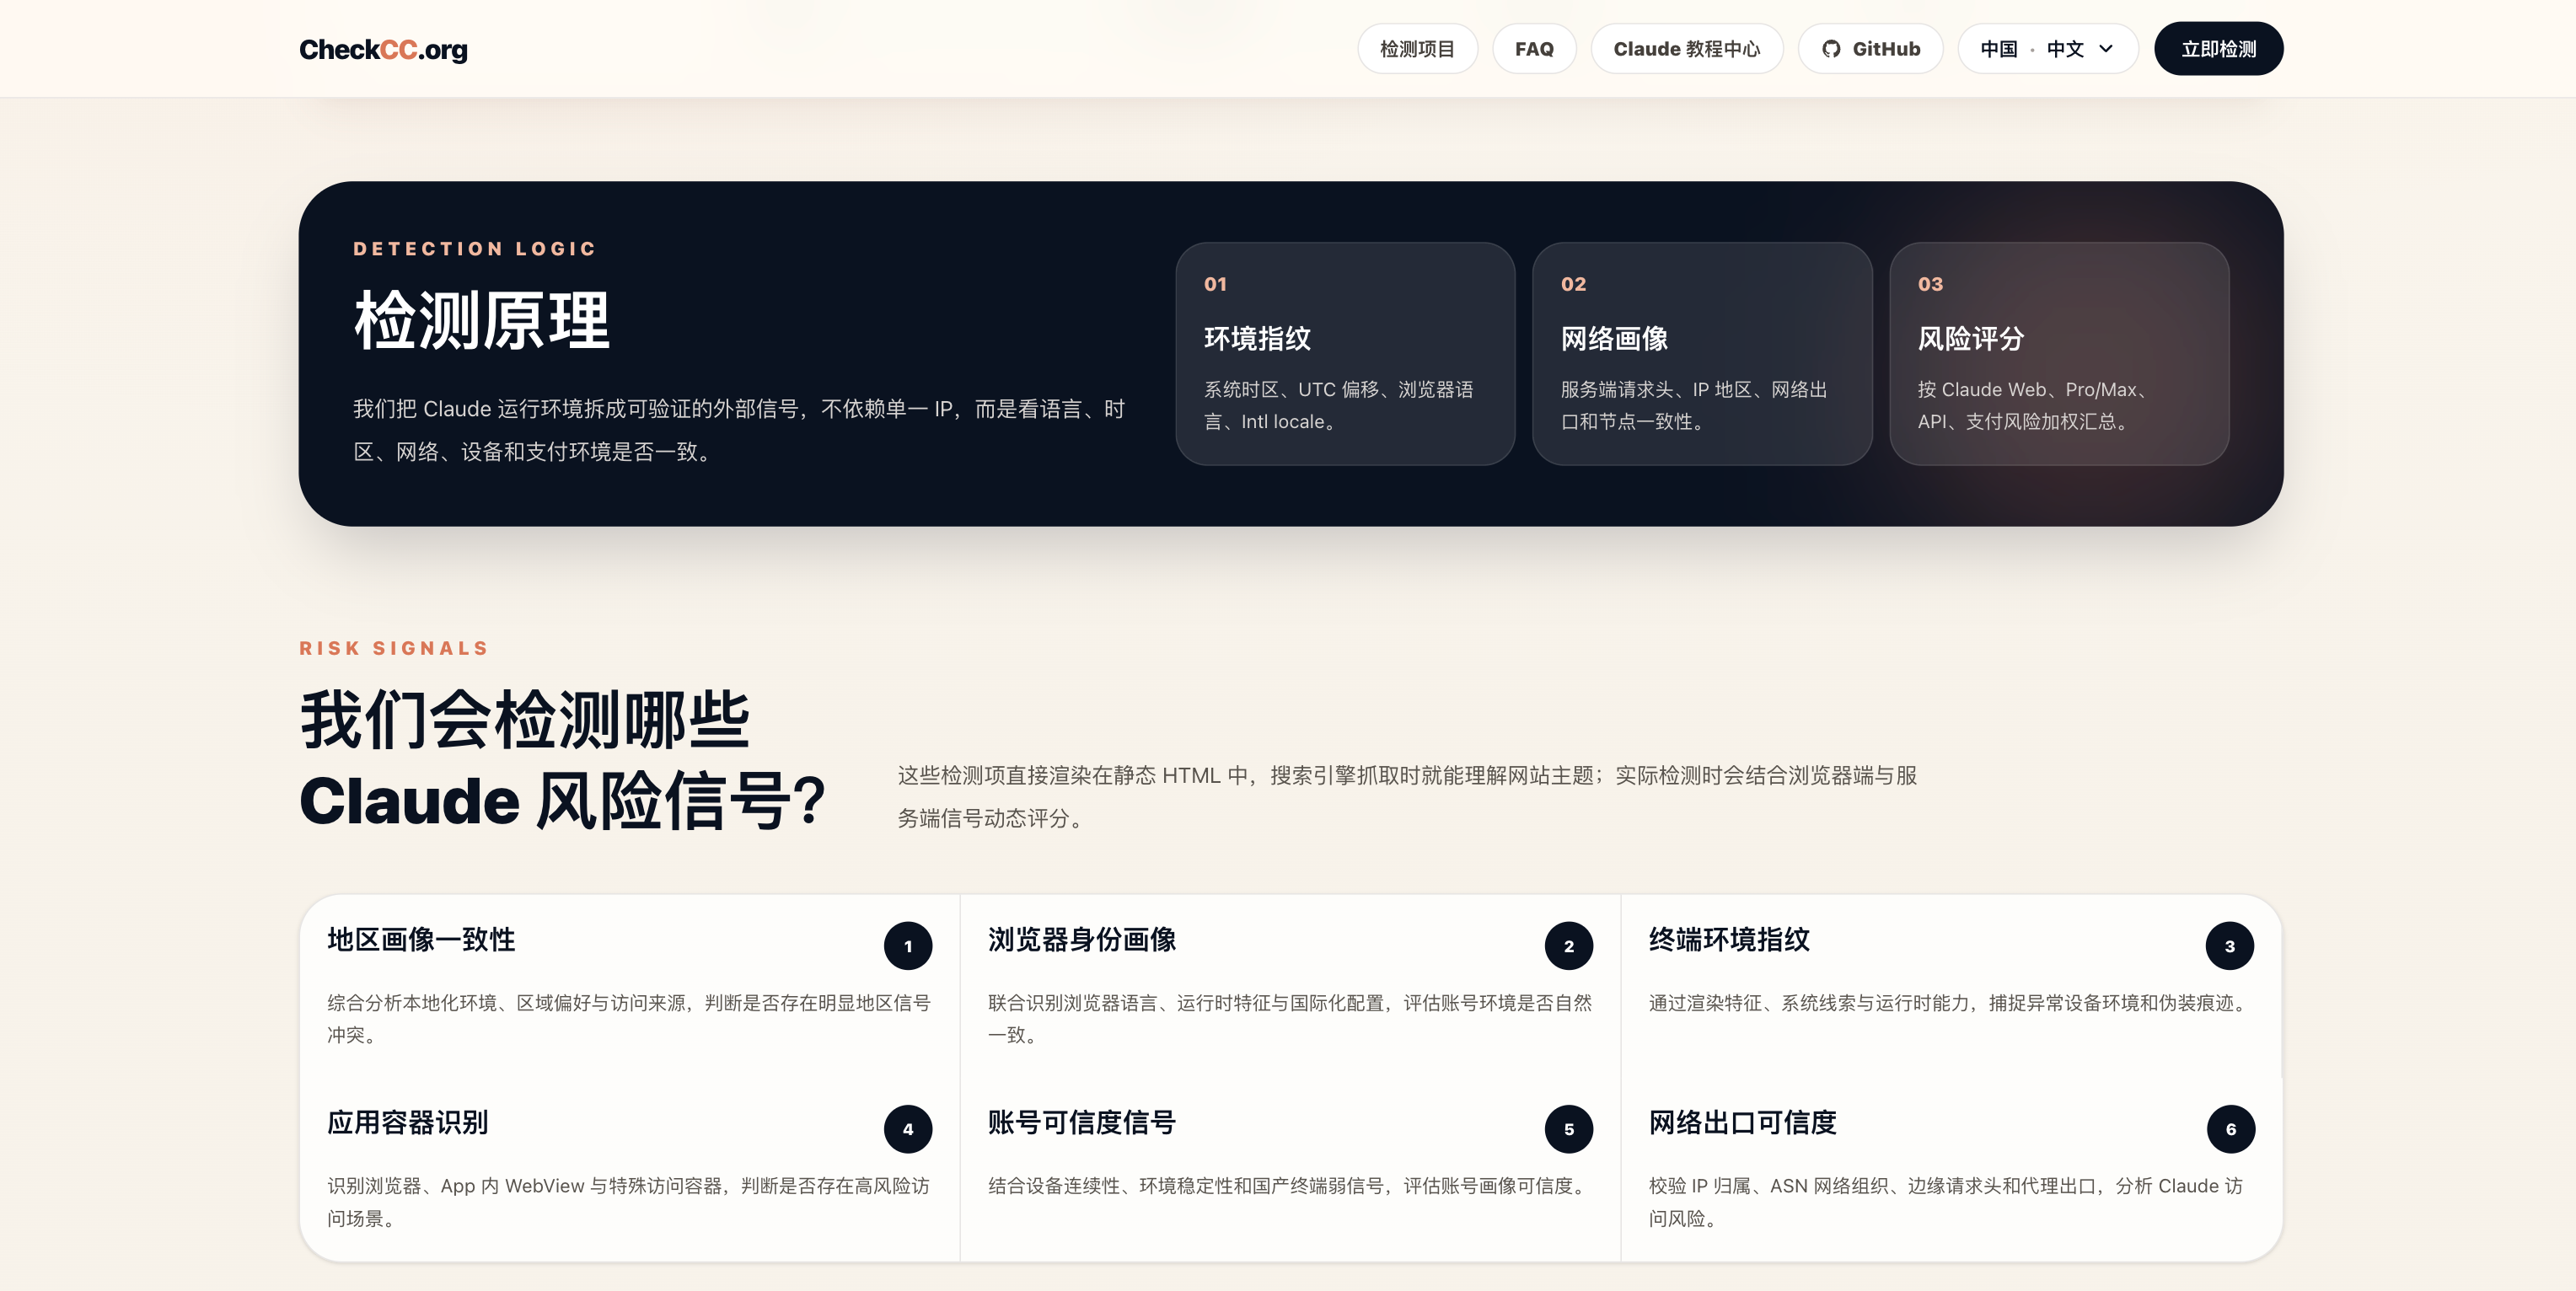Viewport: 2576px width, 1291px height.
Task: Go to the FAQ nav item
Action: point(1534,49)
